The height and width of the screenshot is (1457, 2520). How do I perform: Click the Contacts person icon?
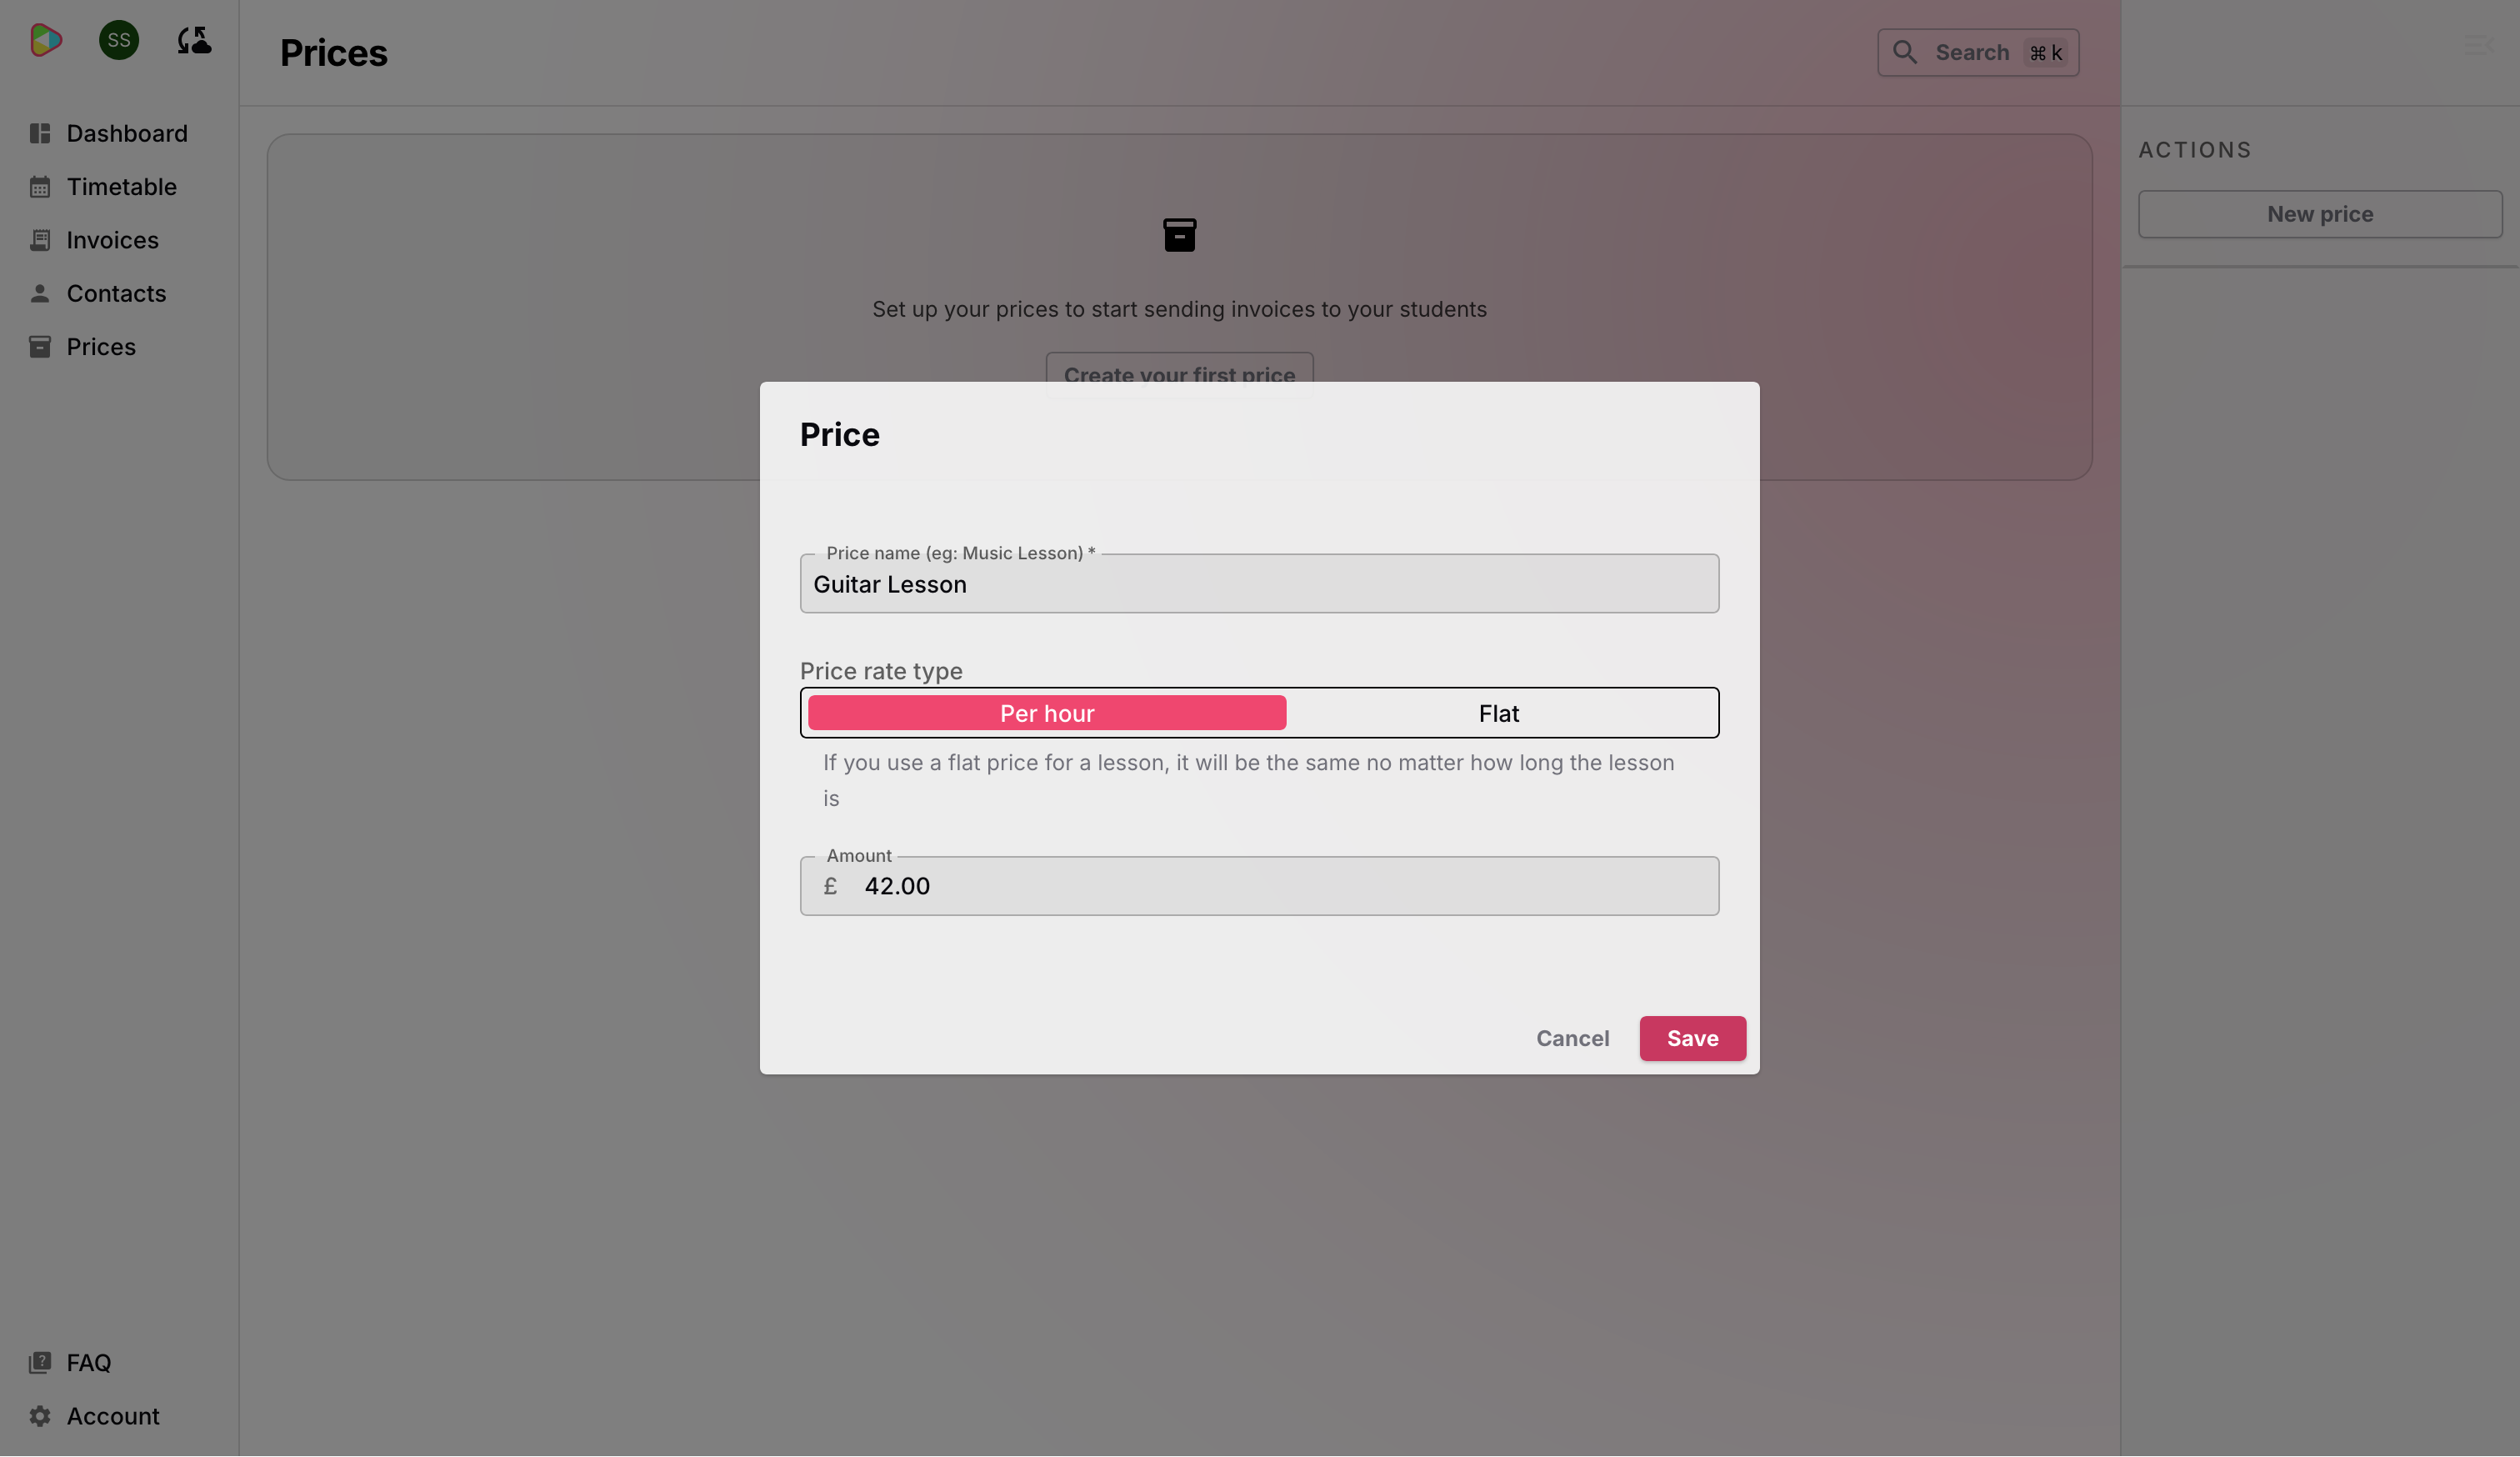point(40,293)
